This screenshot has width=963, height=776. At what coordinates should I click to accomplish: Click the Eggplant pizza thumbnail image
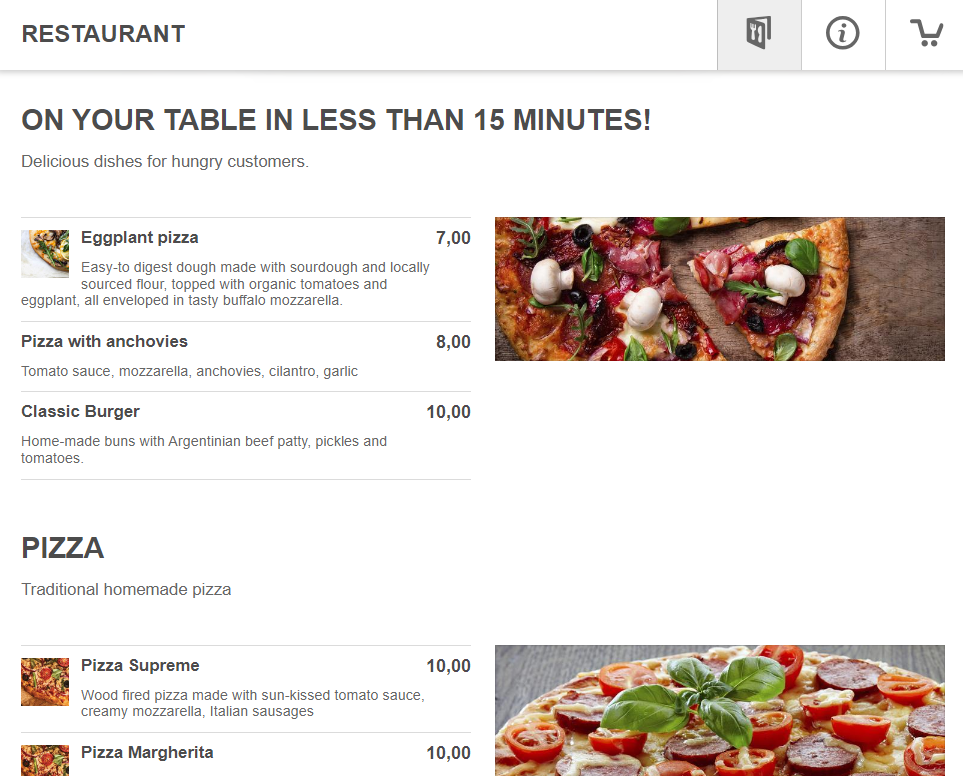point(44,253)
